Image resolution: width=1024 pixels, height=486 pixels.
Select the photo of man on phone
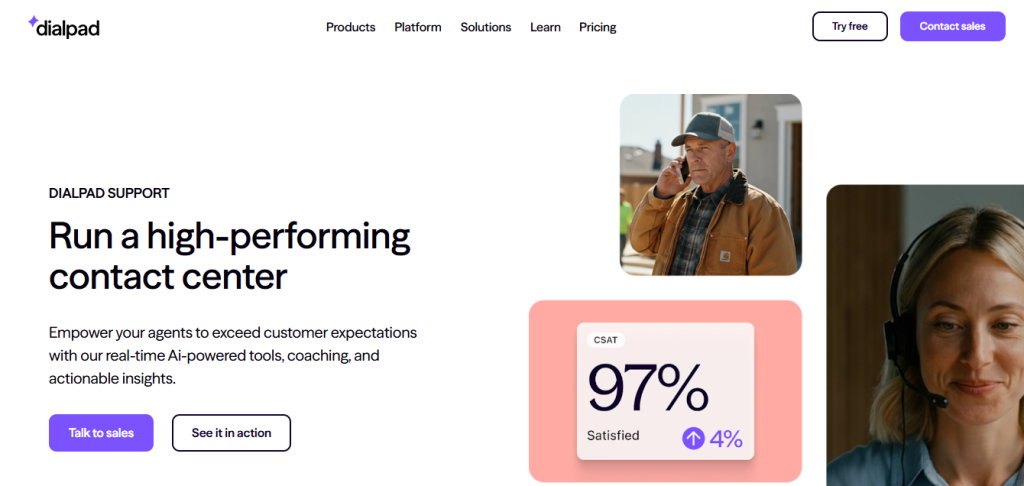(710, 185)
